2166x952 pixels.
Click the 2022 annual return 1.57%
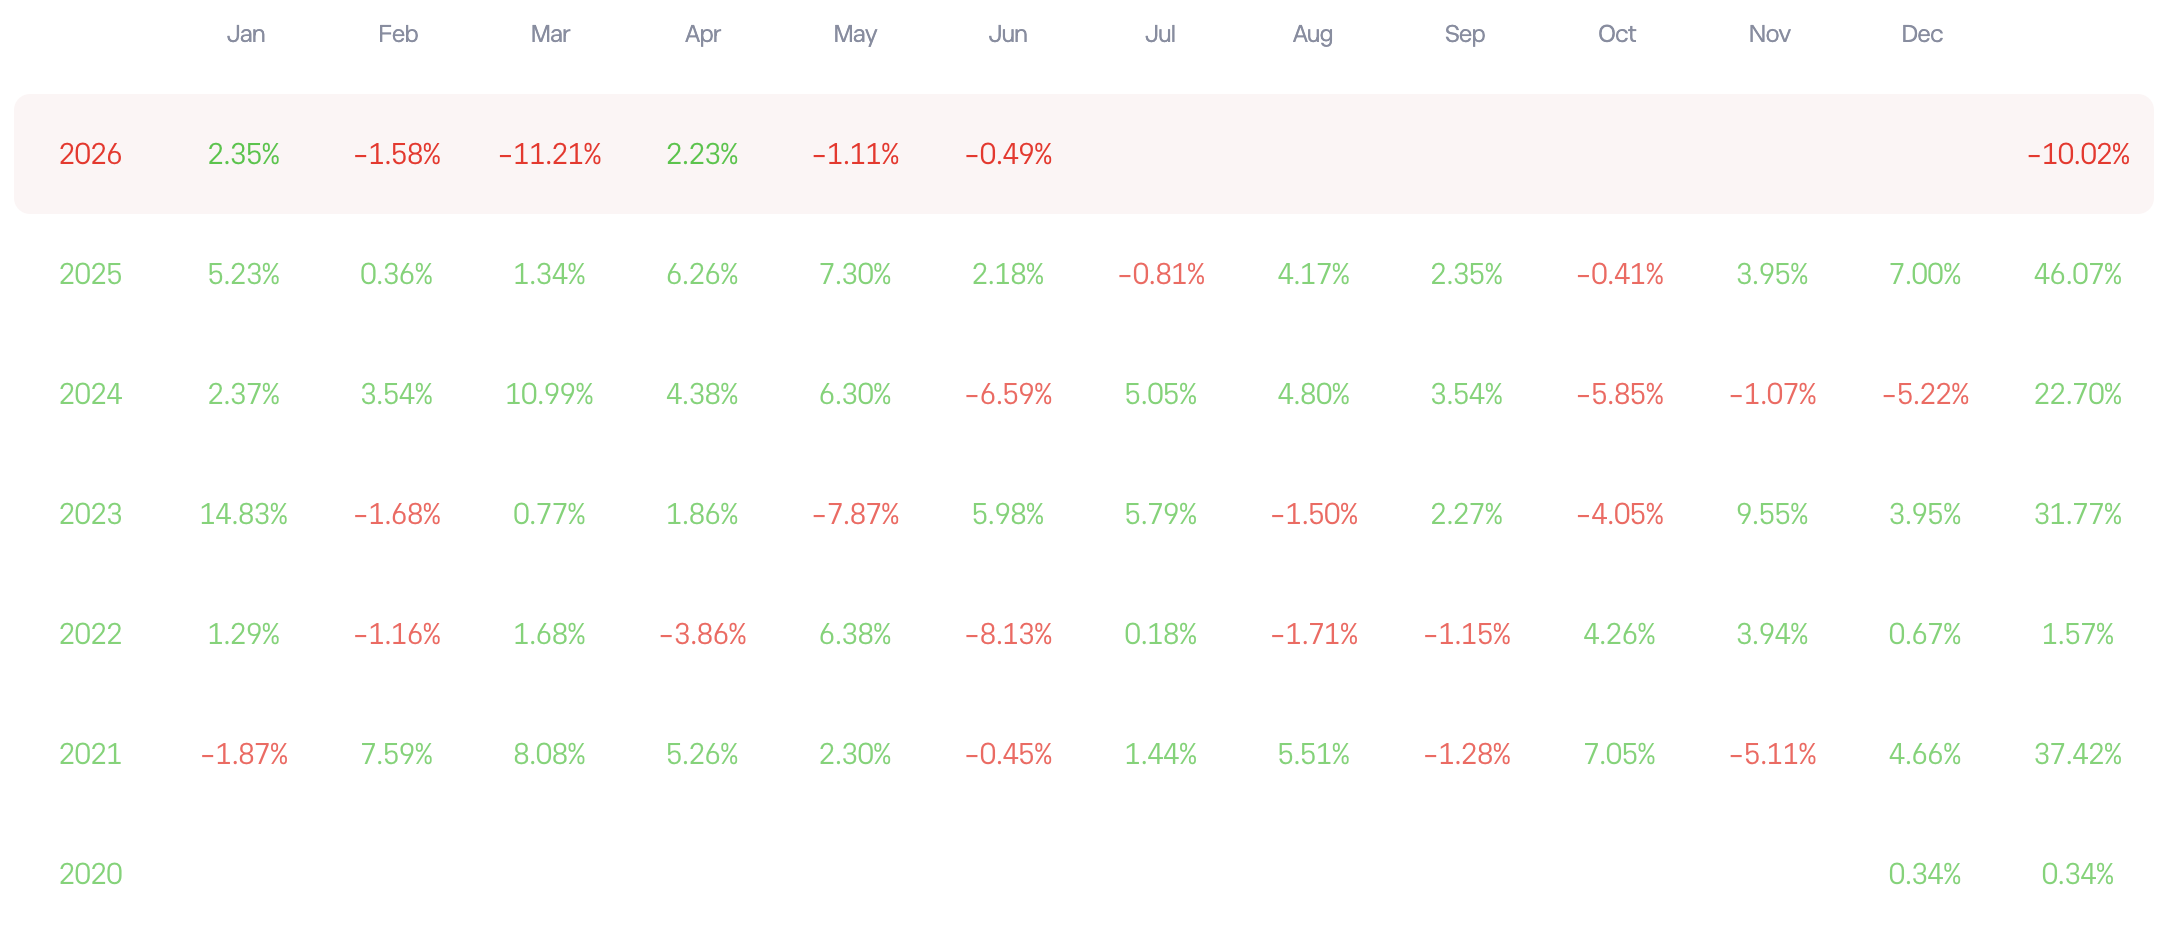pos(2078,634)
